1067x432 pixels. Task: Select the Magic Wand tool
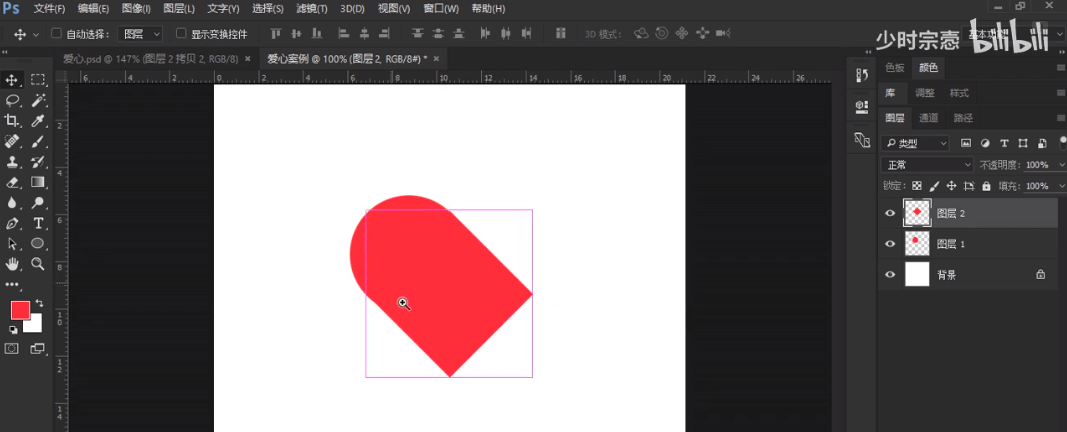click(38, 101)
